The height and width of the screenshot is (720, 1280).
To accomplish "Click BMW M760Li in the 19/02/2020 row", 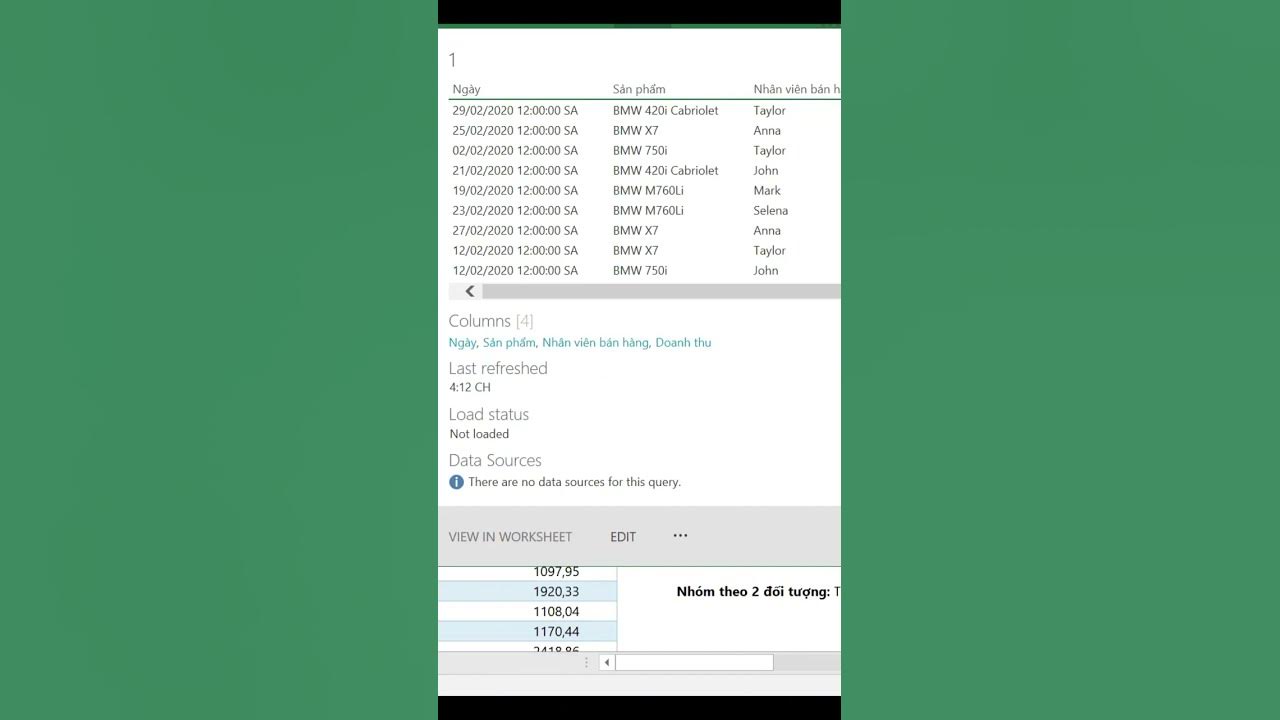I will click(648, 191).
